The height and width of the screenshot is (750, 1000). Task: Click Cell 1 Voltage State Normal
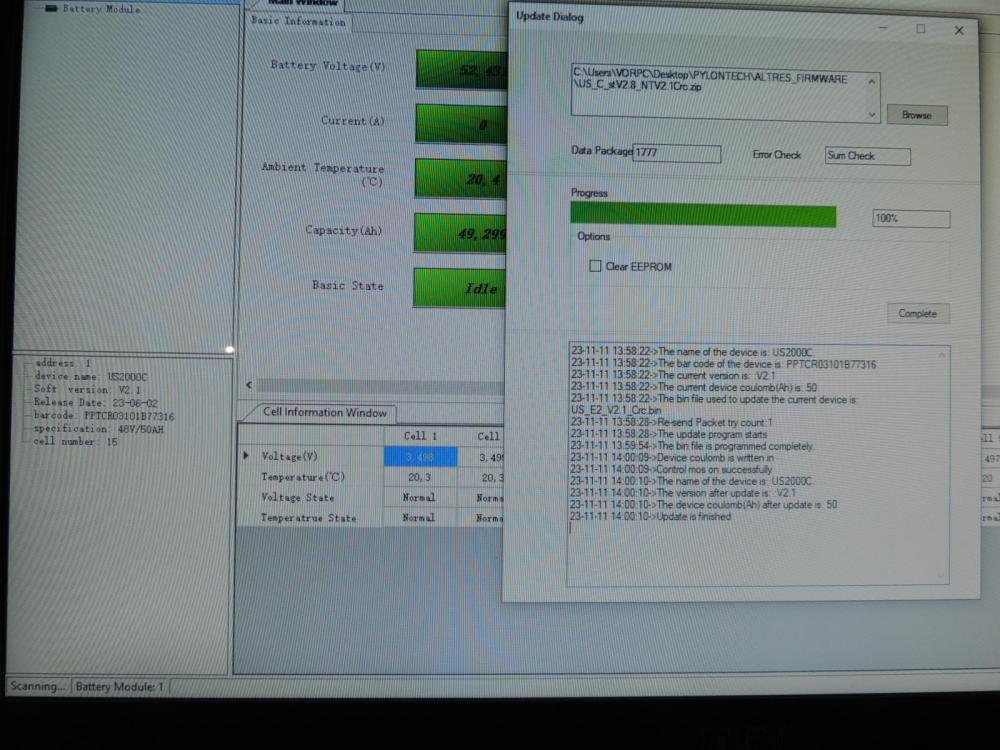tap(420, 497)
